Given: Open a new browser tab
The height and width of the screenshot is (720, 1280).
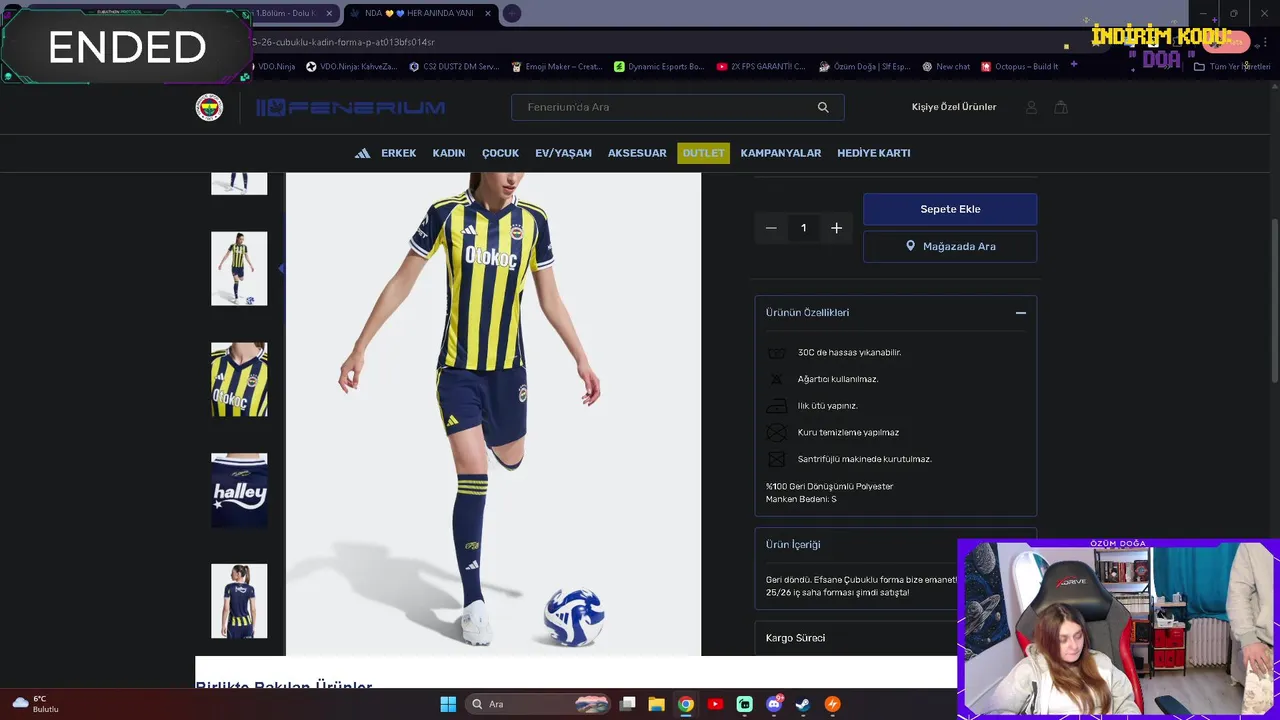Looking at the screenshot, I should pyautogui.click(x=512, y=13).
